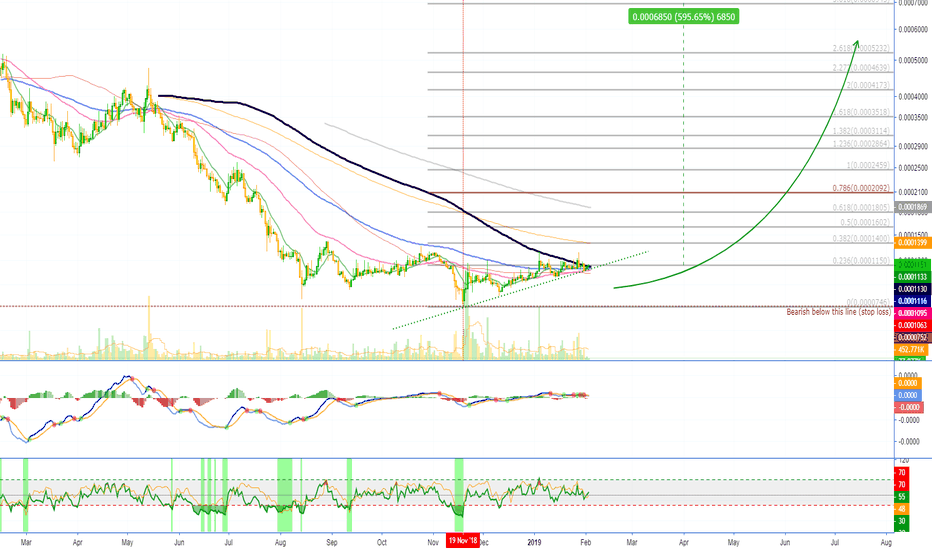
Task: Click the orange 0.0001399 price tag
Action: coord(912,243)
